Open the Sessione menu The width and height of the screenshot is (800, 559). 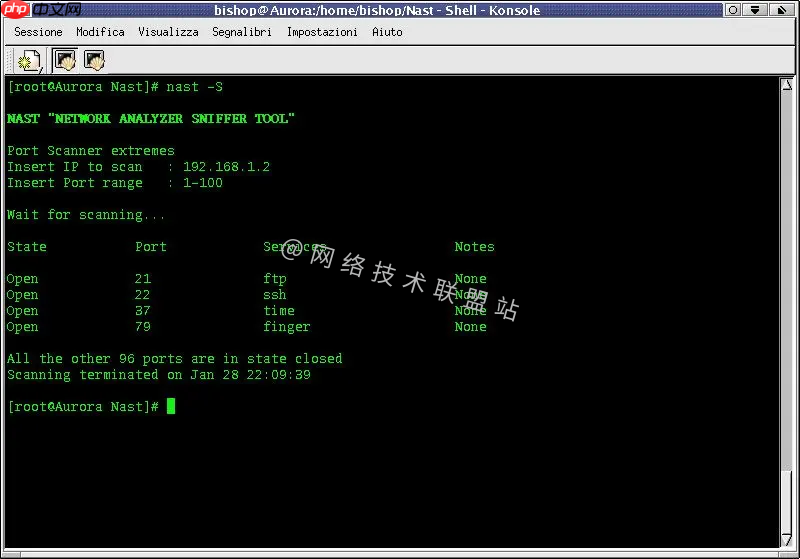coord(38,32)
